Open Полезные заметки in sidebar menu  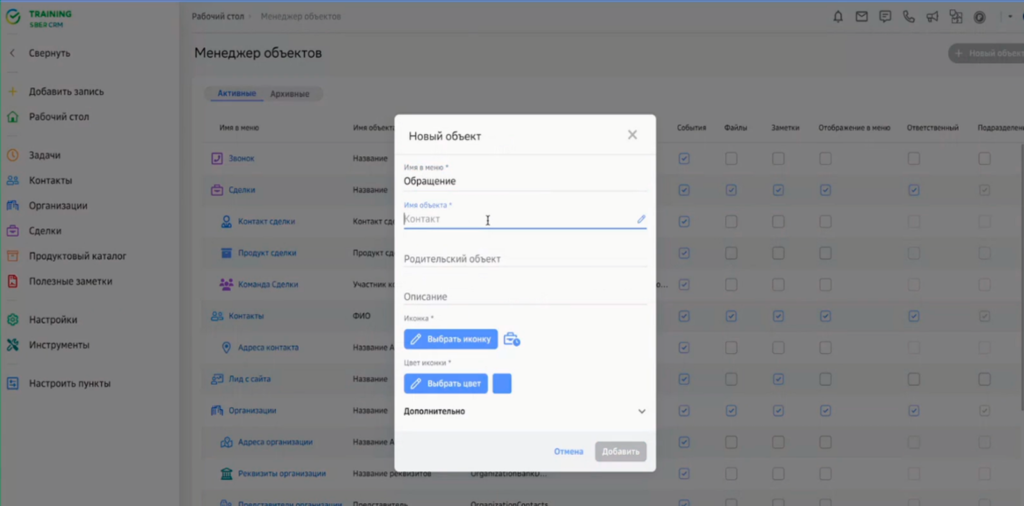(x=71, y=281)
